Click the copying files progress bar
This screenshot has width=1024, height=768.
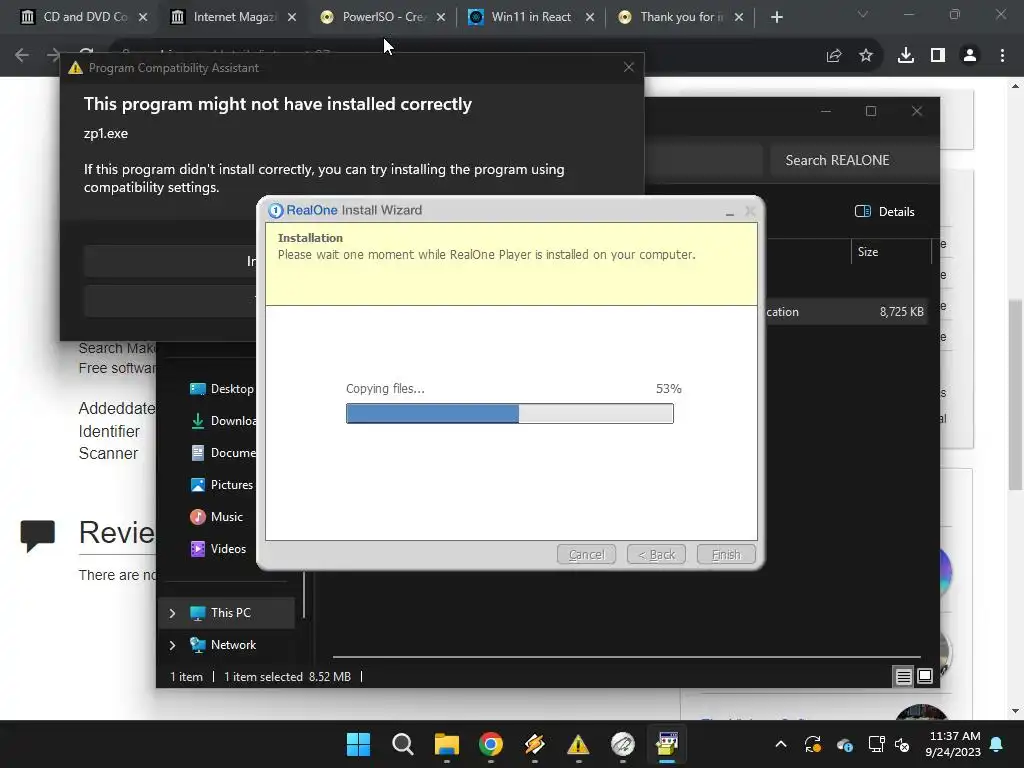tap(509, 413)
